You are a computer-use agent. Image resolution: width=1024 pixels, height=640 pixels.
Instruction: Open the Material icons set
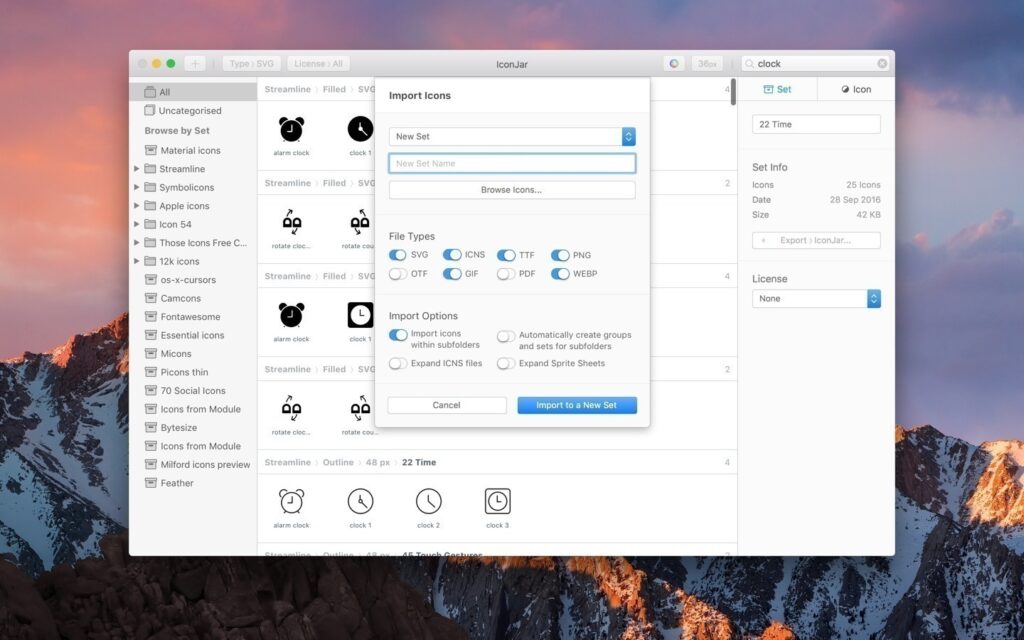coord(191,150)
